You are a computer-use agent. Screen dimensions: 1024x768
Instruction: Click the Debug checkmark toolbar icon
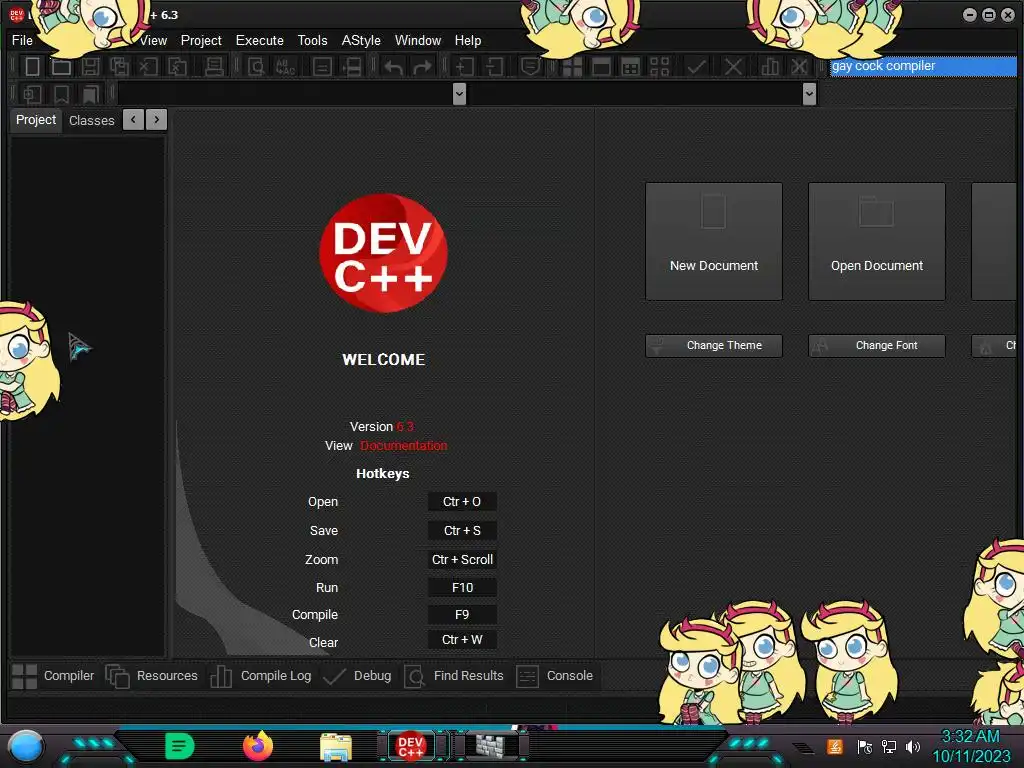(x=696, y=67)
